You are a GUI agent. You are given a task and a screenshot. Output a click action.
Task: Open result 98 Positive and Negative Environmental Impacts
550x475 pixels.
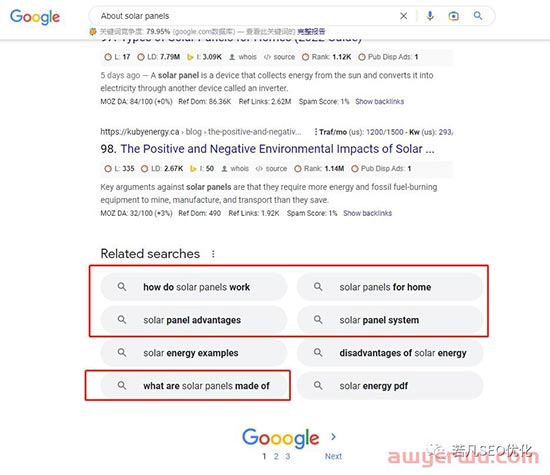(277, 149)
